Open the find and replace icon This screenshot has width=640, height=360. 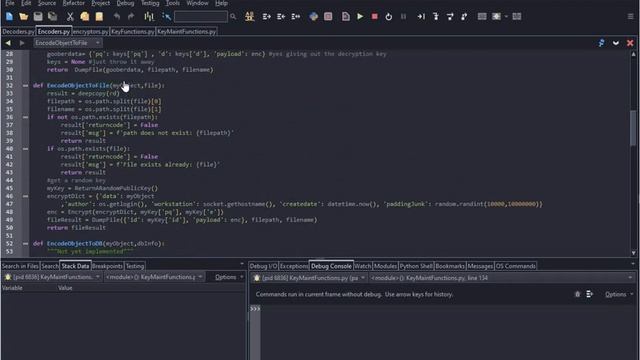pyautogui.click(x=249, y=16)
